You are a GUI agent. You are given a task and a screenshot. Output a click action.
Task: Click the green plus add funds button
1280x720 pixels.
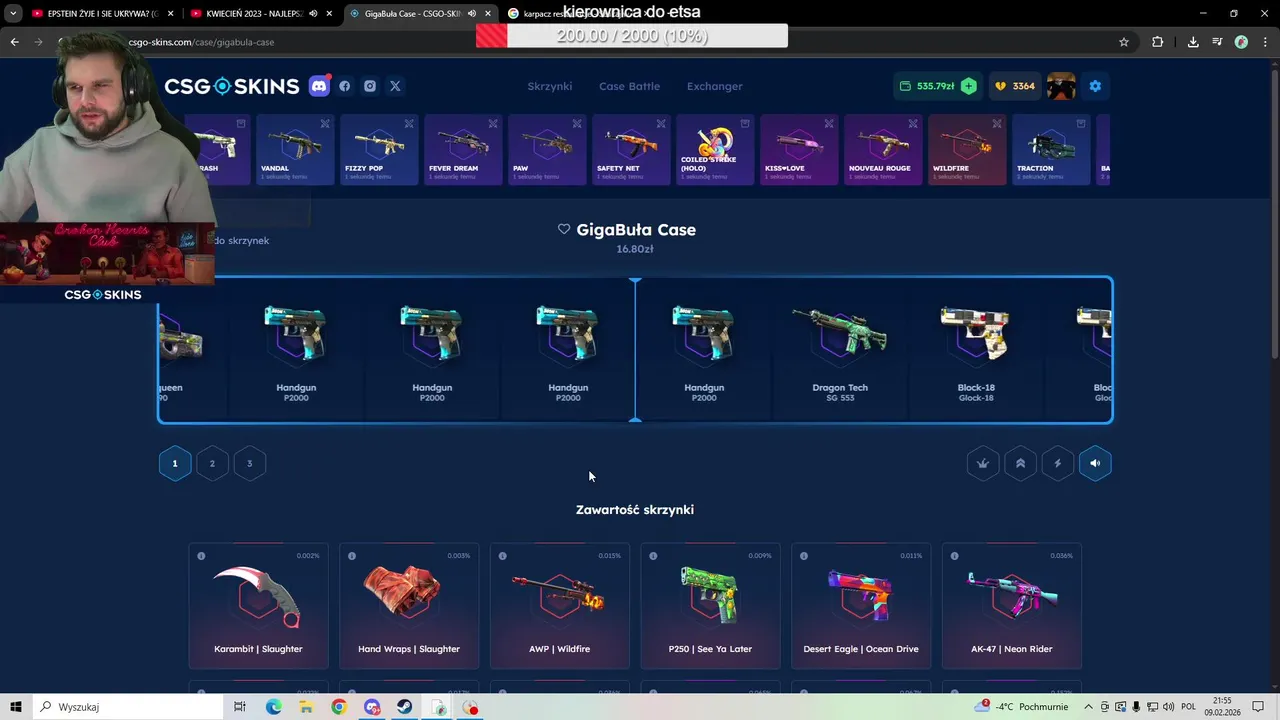(x=968, y=86)
